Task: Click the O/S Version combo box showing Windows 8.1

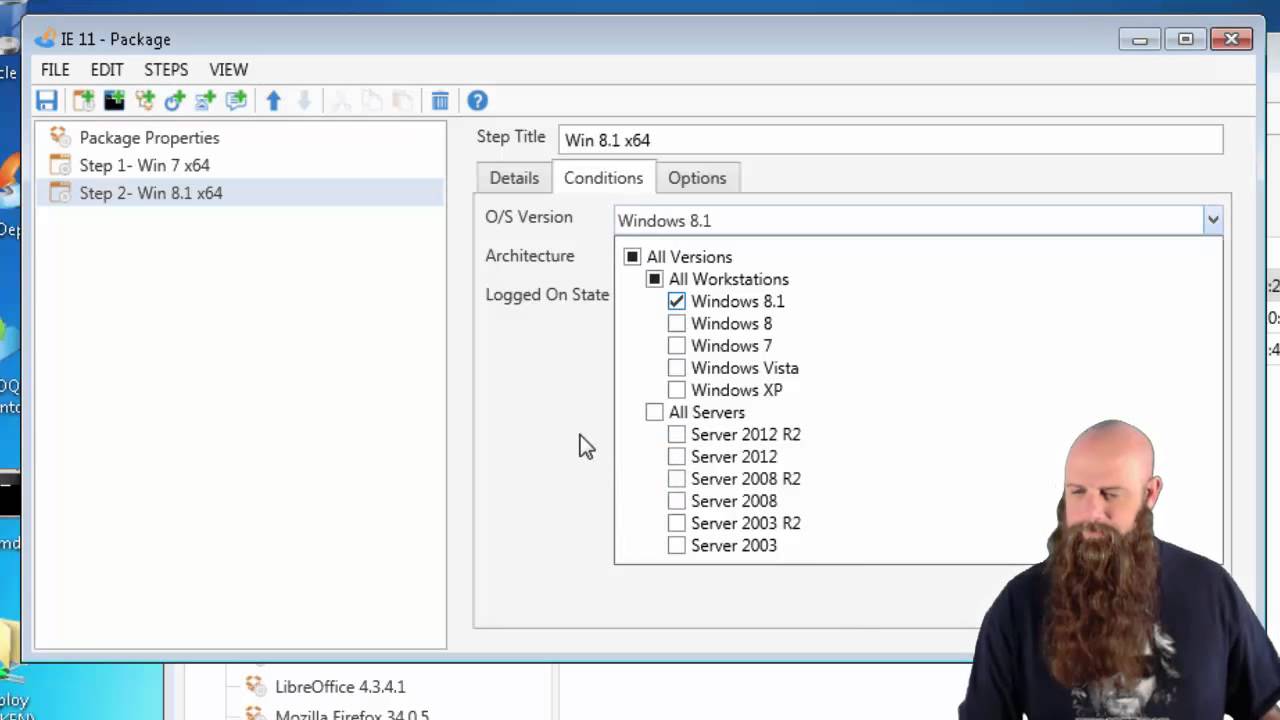Action: 918,220
